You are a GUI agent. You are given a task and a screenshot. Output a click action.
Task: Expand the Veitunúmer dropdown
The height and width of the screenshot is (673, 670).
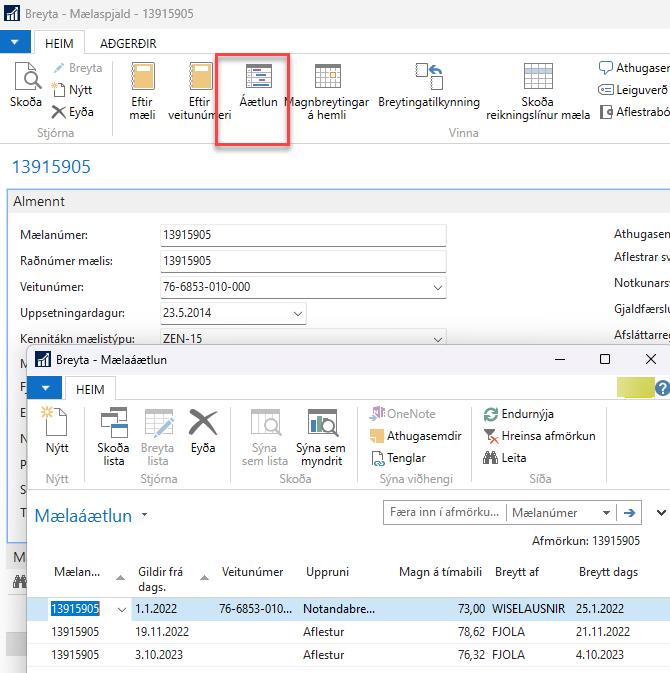pyautogui.click(x=436, y=288)
